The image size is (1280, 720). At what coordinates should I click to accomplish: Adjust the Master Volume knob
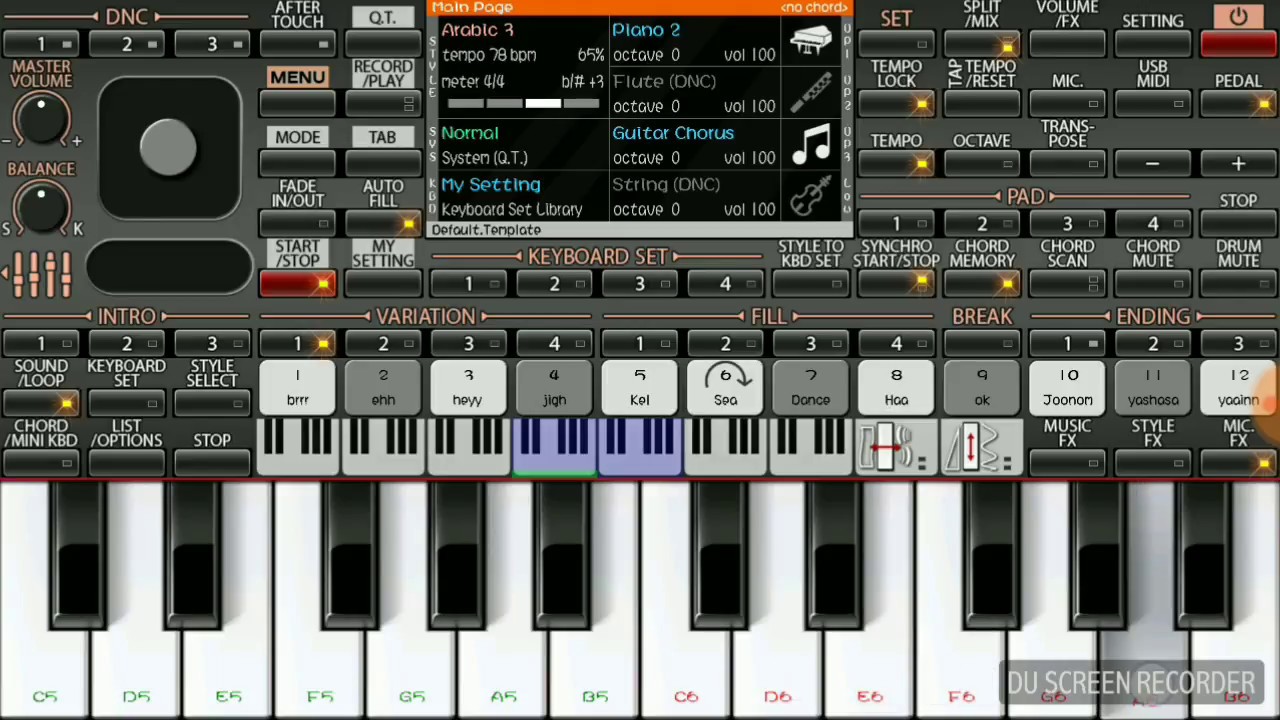(41, 119)
